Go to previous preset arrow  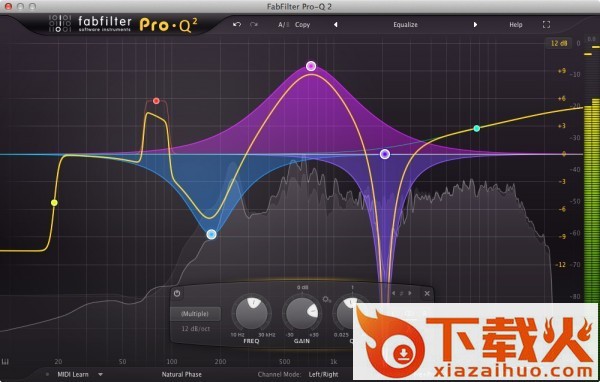coord(336,24)
